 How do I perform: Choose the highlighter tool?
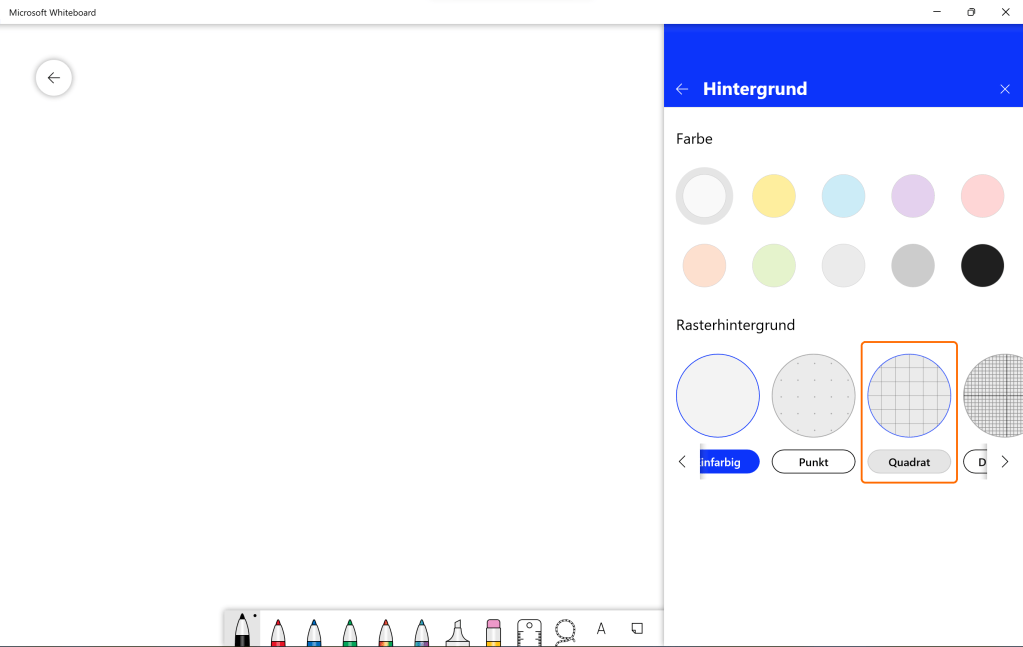coord(457,632)
